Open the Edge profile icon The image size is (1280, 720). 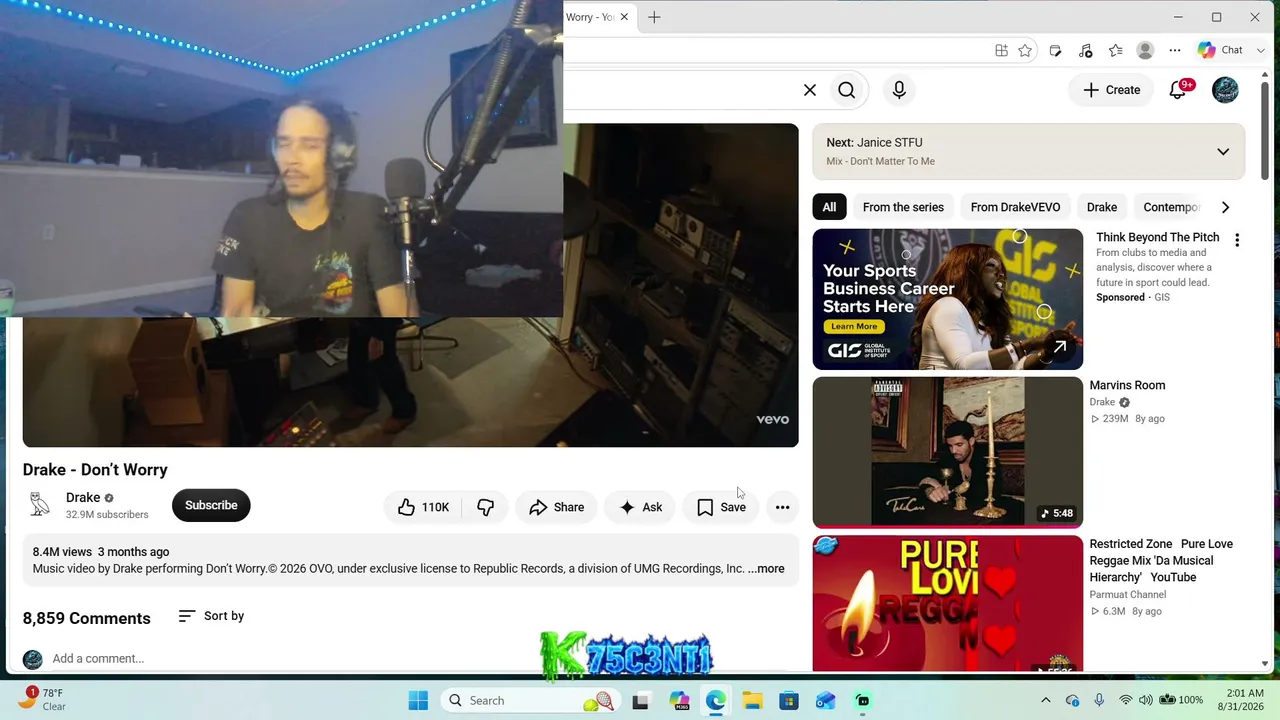point(1145,51)
